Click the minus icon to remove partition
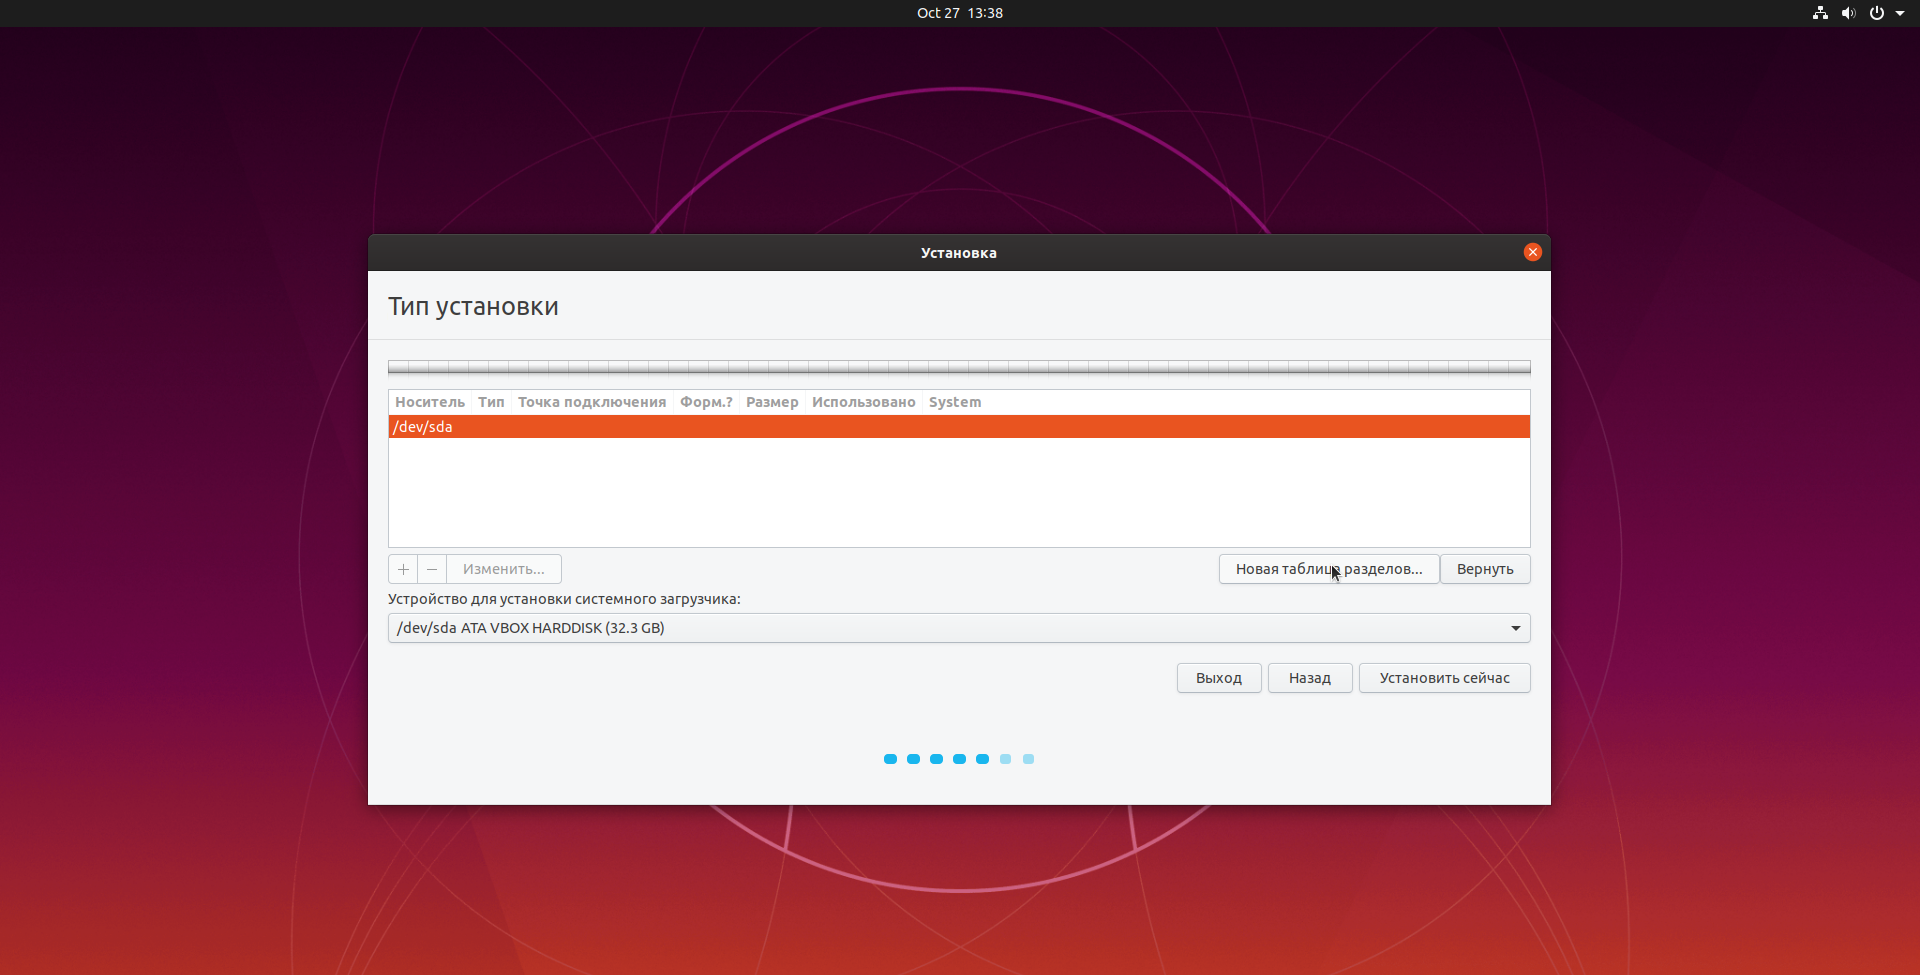This screenshot has width=1920, height=975. (432, 569)
